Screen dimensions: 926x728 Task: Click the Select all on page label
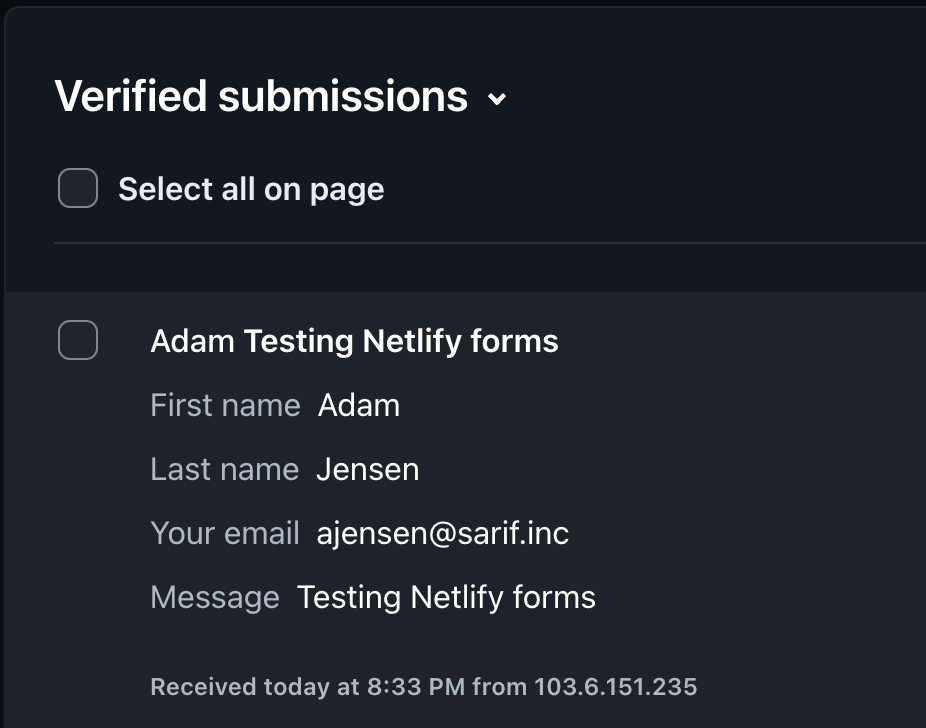pos(251,189)
